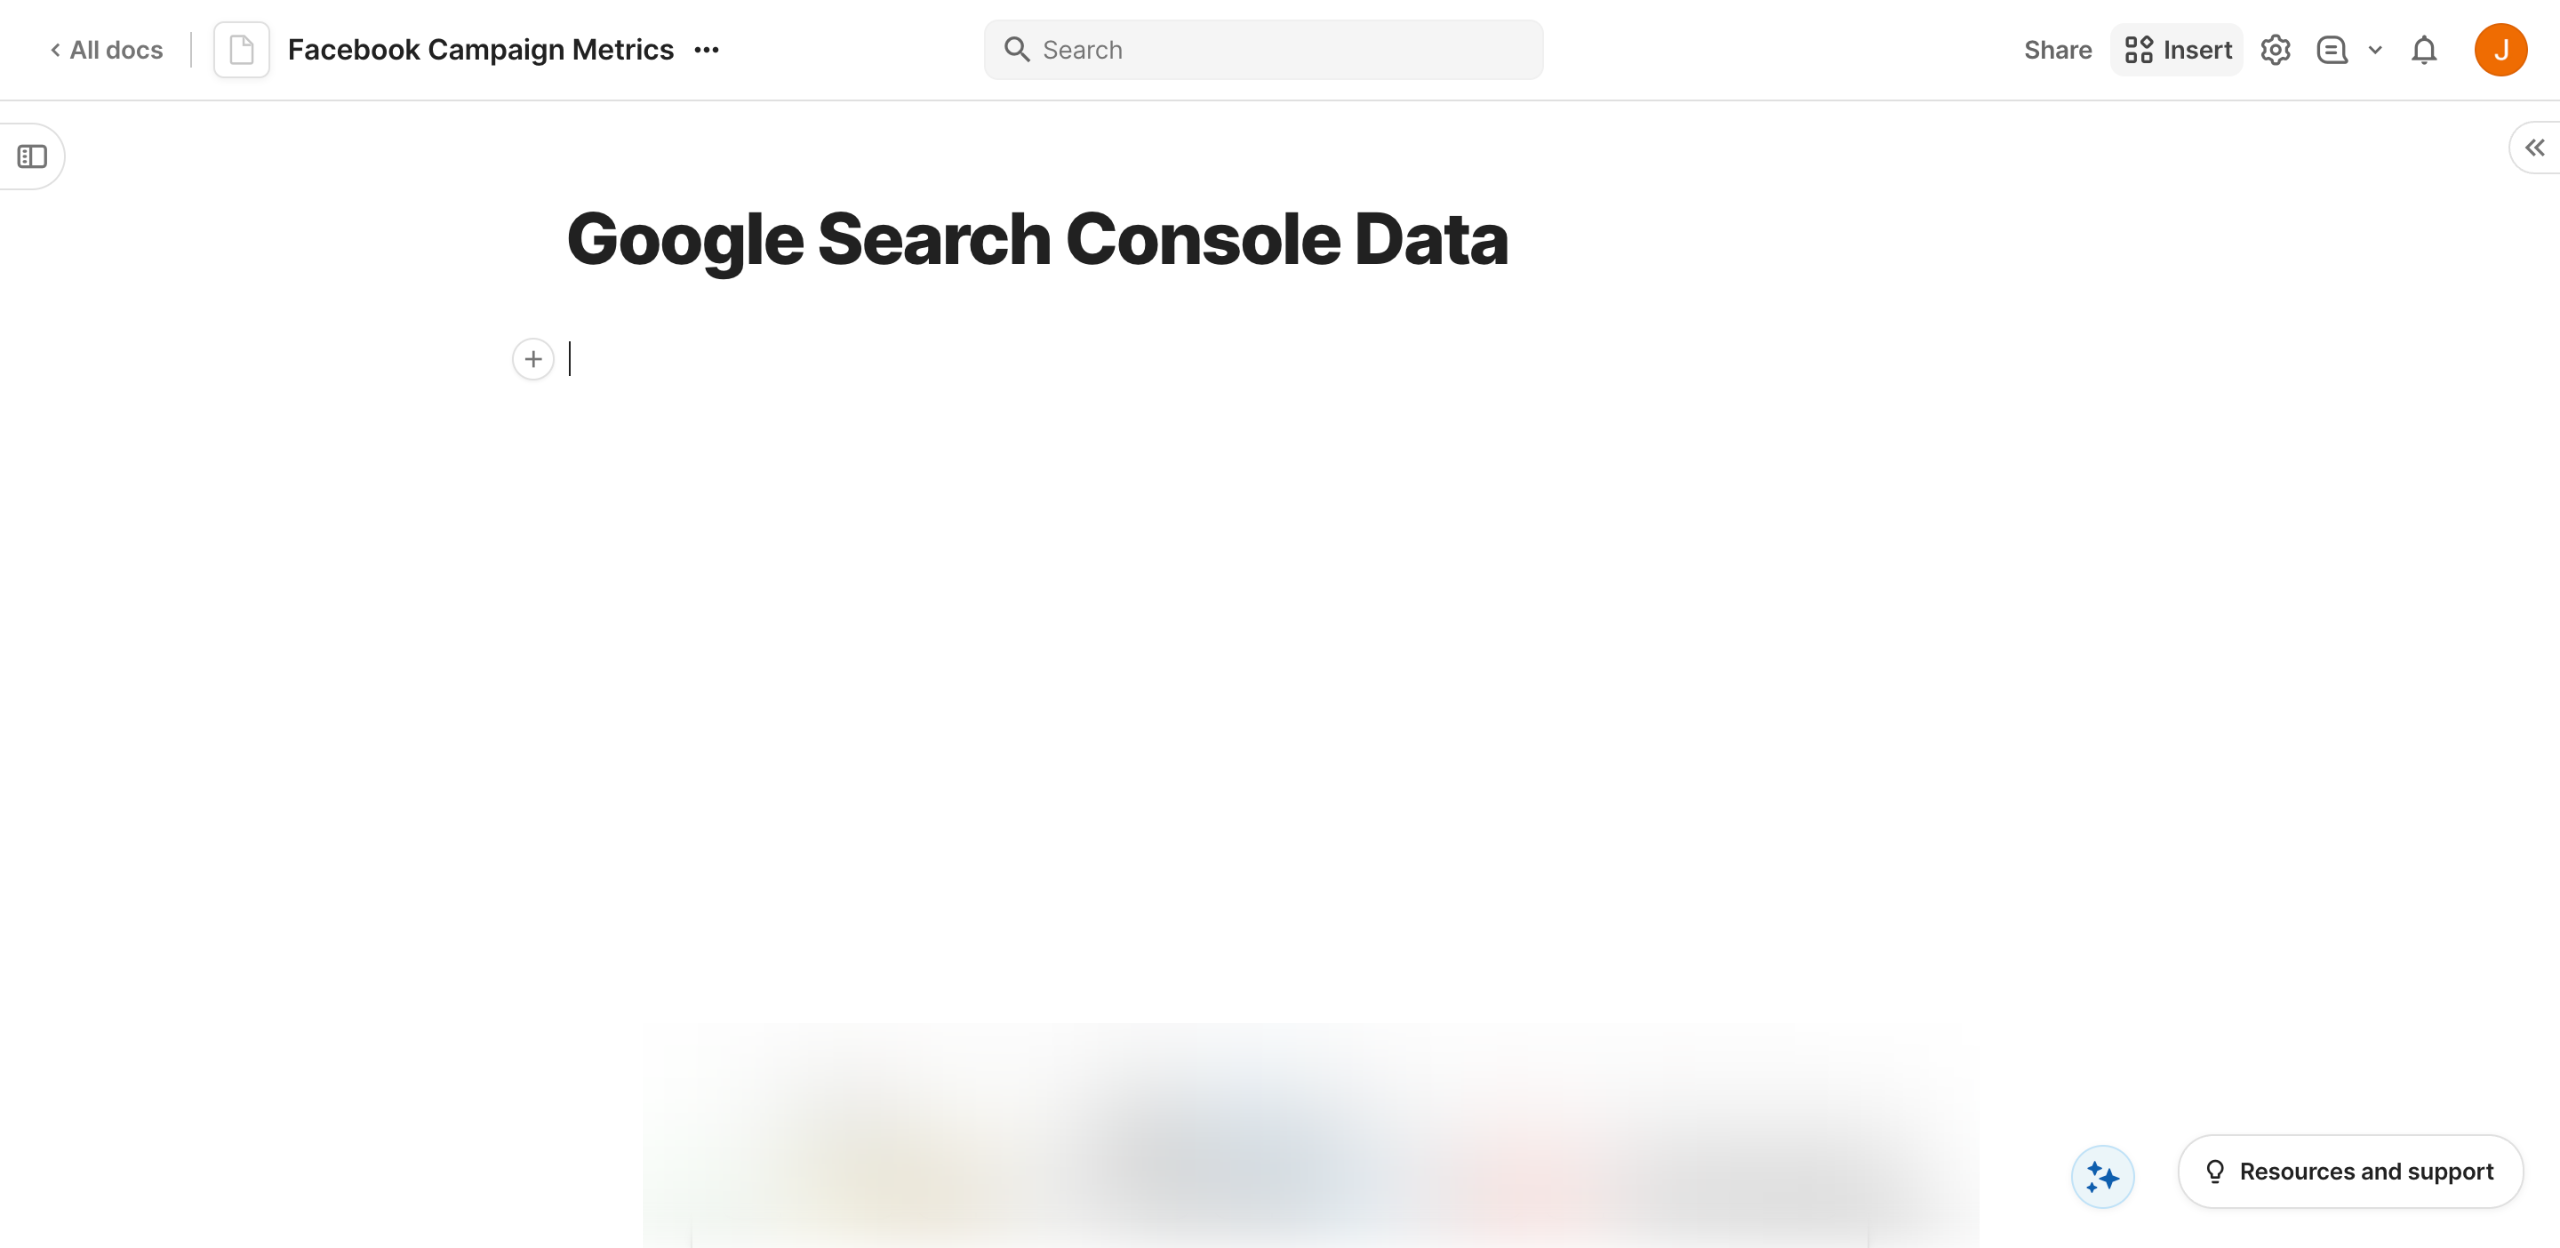Click the doc page icon beside title
The image size is (2560, 1248).
click(241, 50)
